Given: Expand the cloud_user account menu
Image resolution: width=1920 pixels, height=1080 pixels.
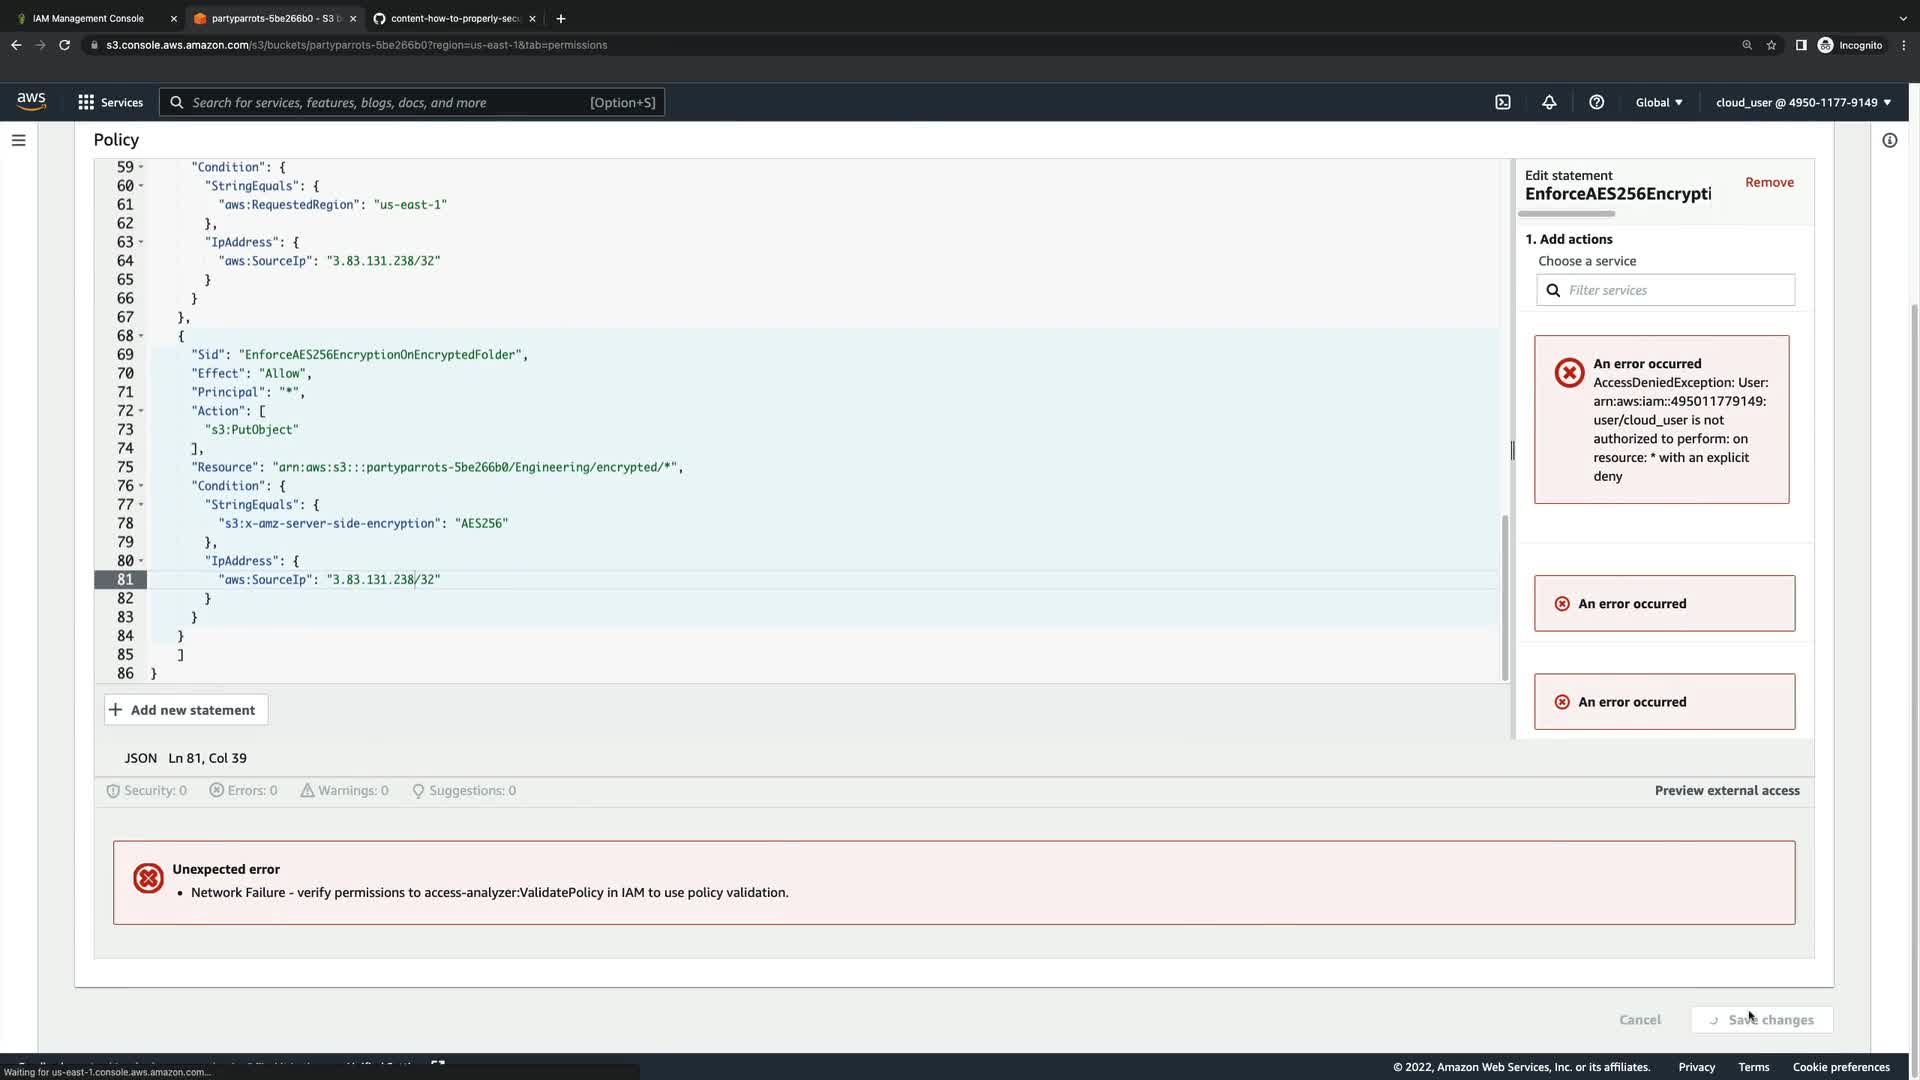Looking at the screenshot, I should click(1803, 102).
